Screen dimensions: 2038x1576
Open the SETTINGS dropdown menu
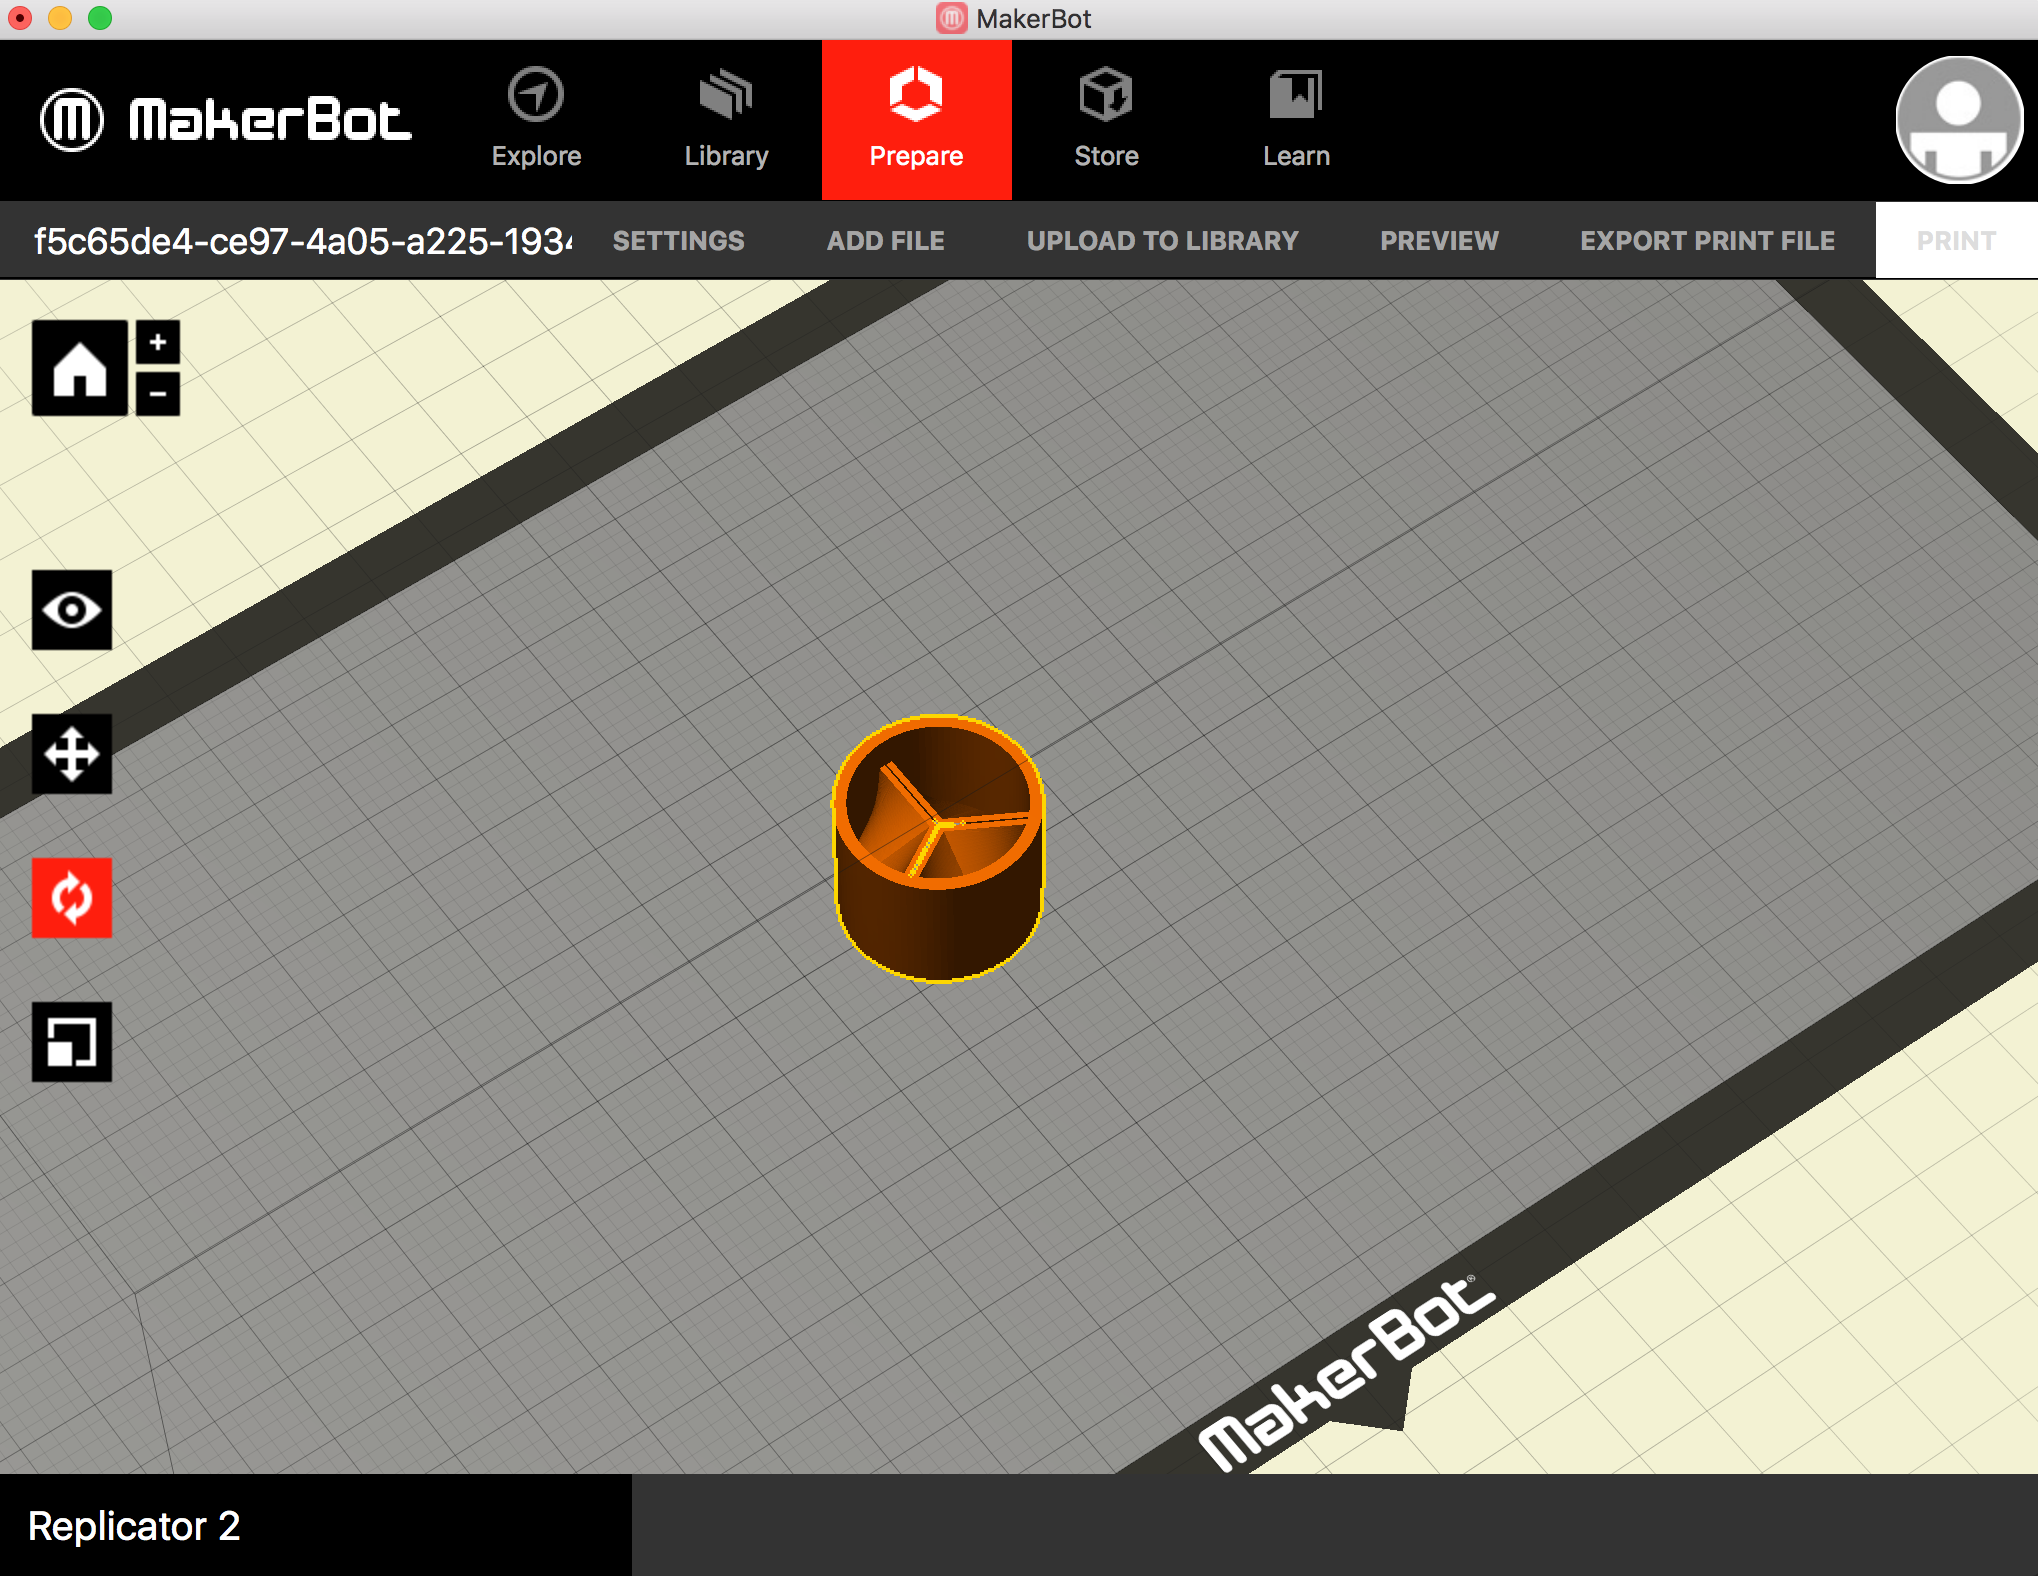coord(680,238)
